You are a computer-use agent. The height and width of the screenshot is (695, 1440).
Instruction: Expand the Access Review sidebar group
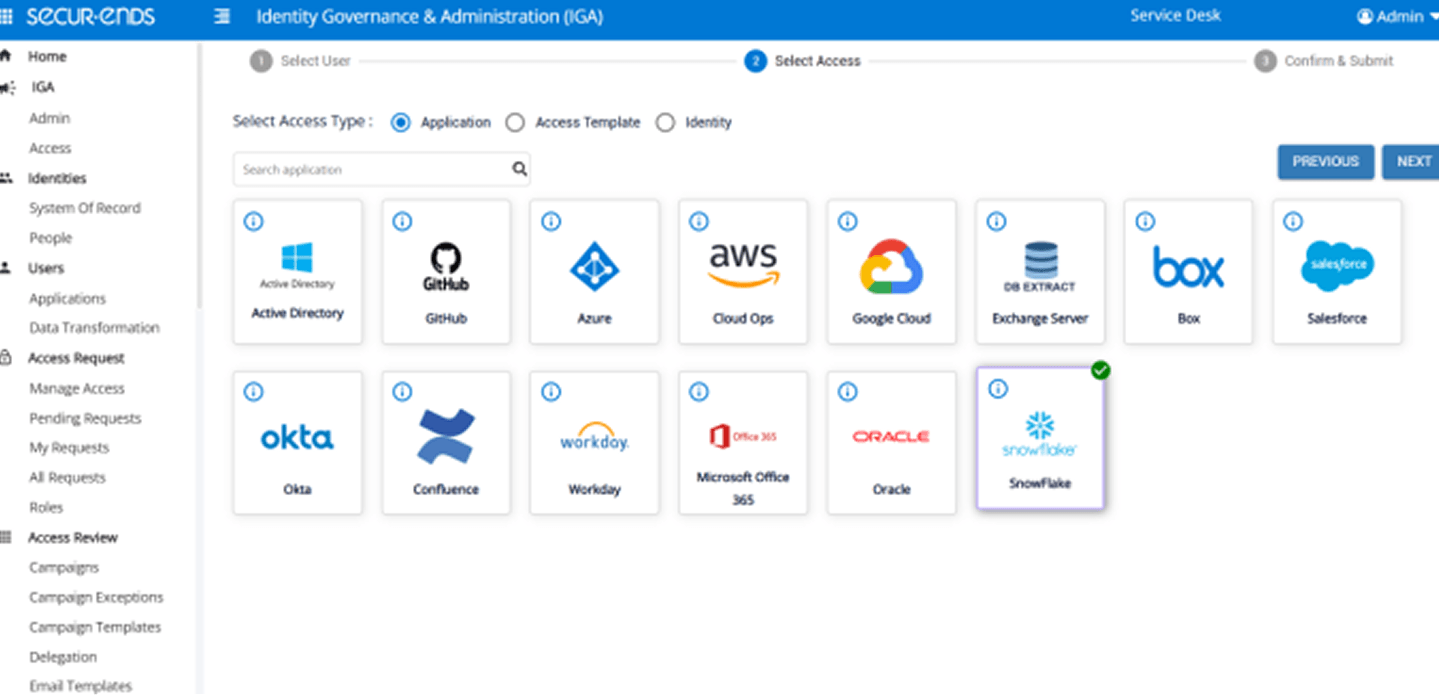pos(72,538)
